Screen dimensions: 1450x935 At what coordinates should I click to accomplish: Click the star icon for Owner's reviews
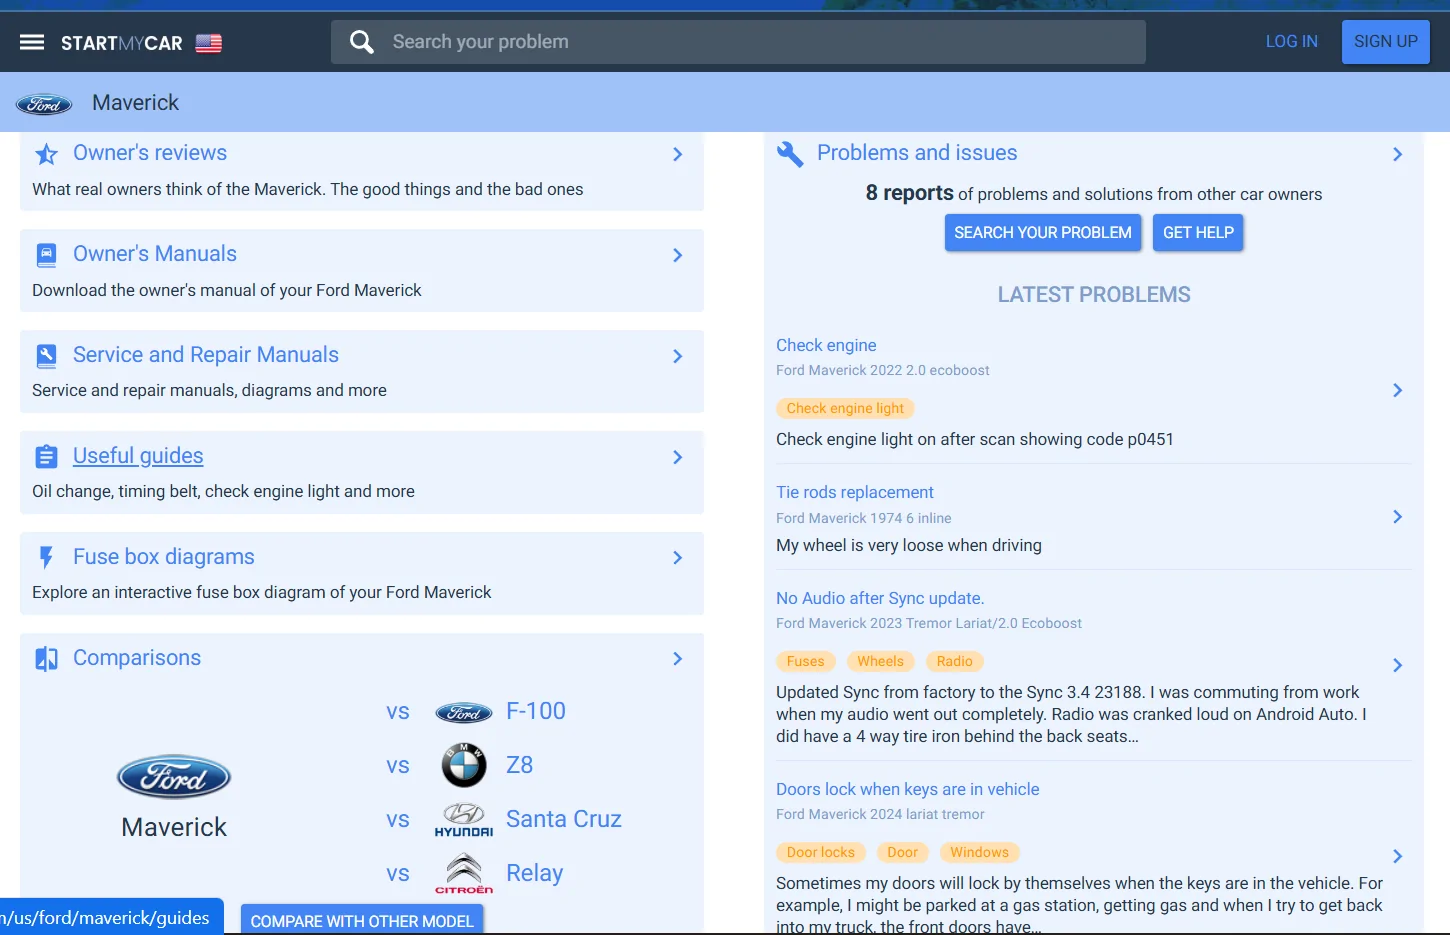pyautogui.click(x=46, y=154)
